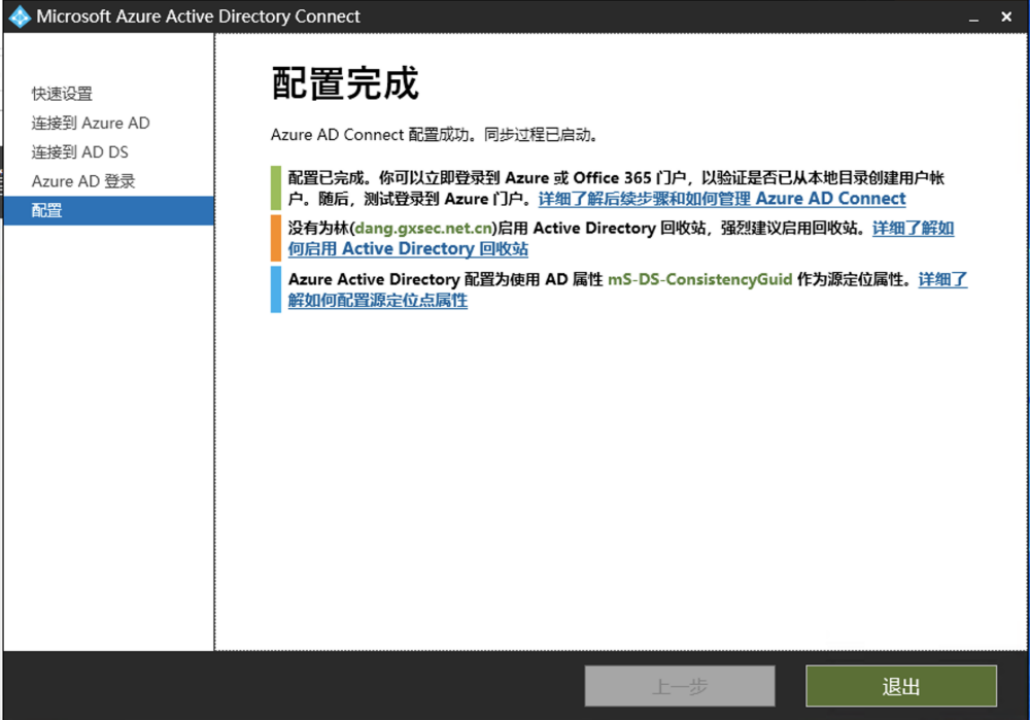1030x720 pixels.
Task: Open link about managing Azure AD Connect
Action: point(722,198)
